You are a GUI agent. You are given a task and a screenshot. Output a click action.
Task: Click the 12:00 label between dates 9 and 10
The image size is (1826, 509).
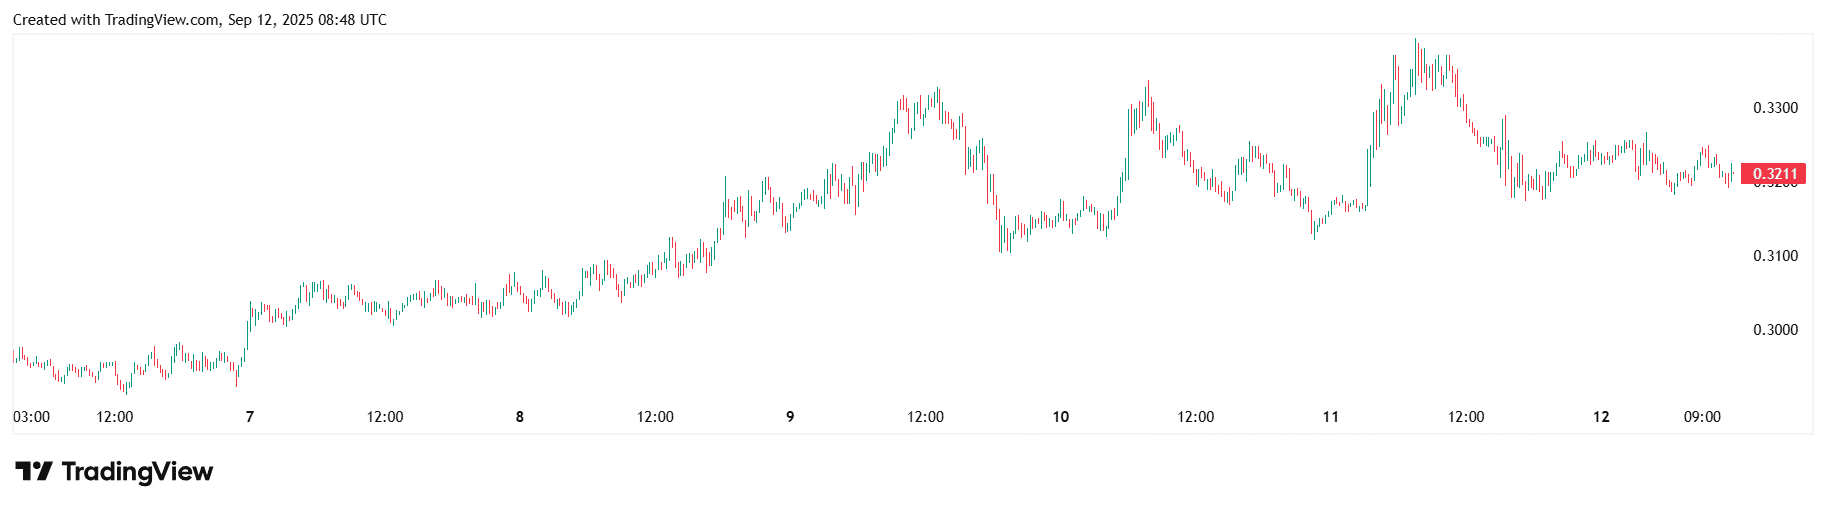925,417
